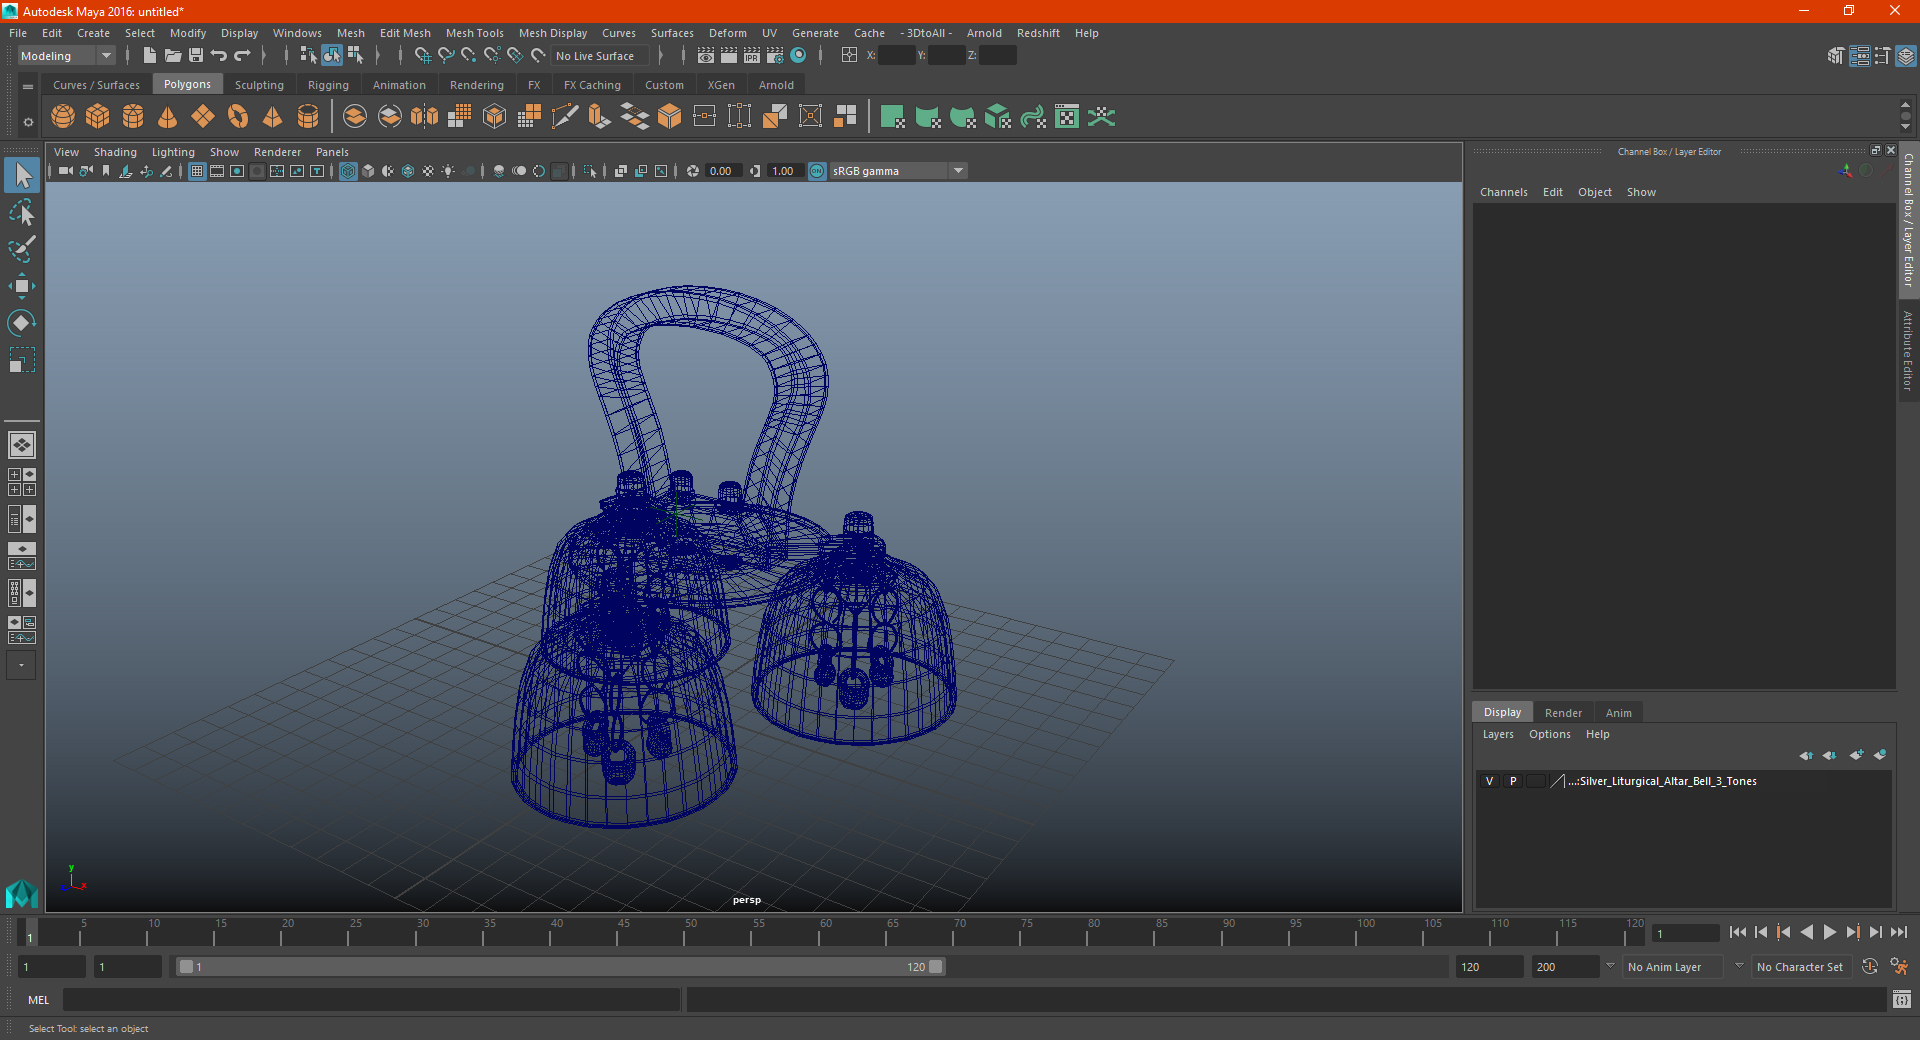The image size is (1920, 1040).
Task: Click the Extrude shelf icon
Action: 600,117
